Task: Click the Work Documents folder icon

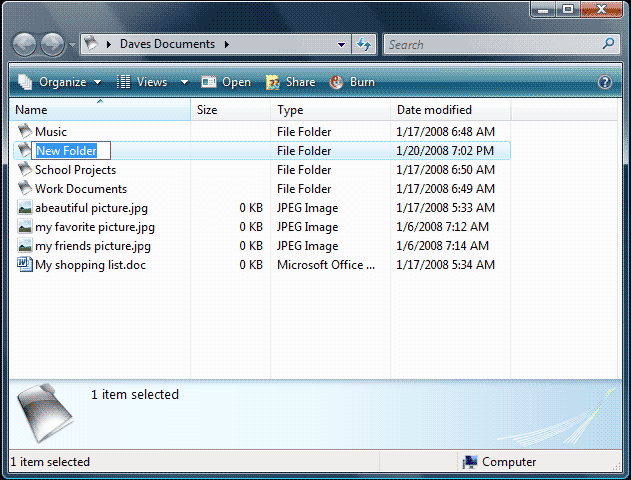Action: (x=25, y=187)
